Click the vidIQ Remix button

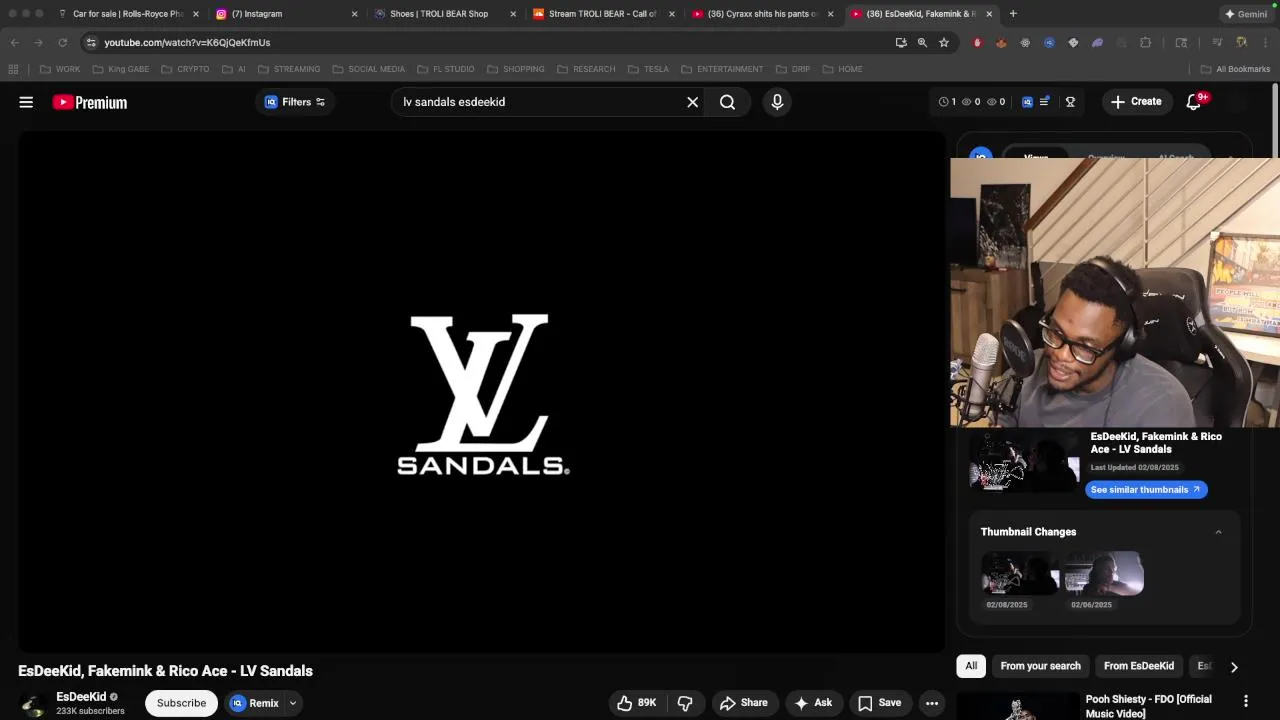pos(255,703)
